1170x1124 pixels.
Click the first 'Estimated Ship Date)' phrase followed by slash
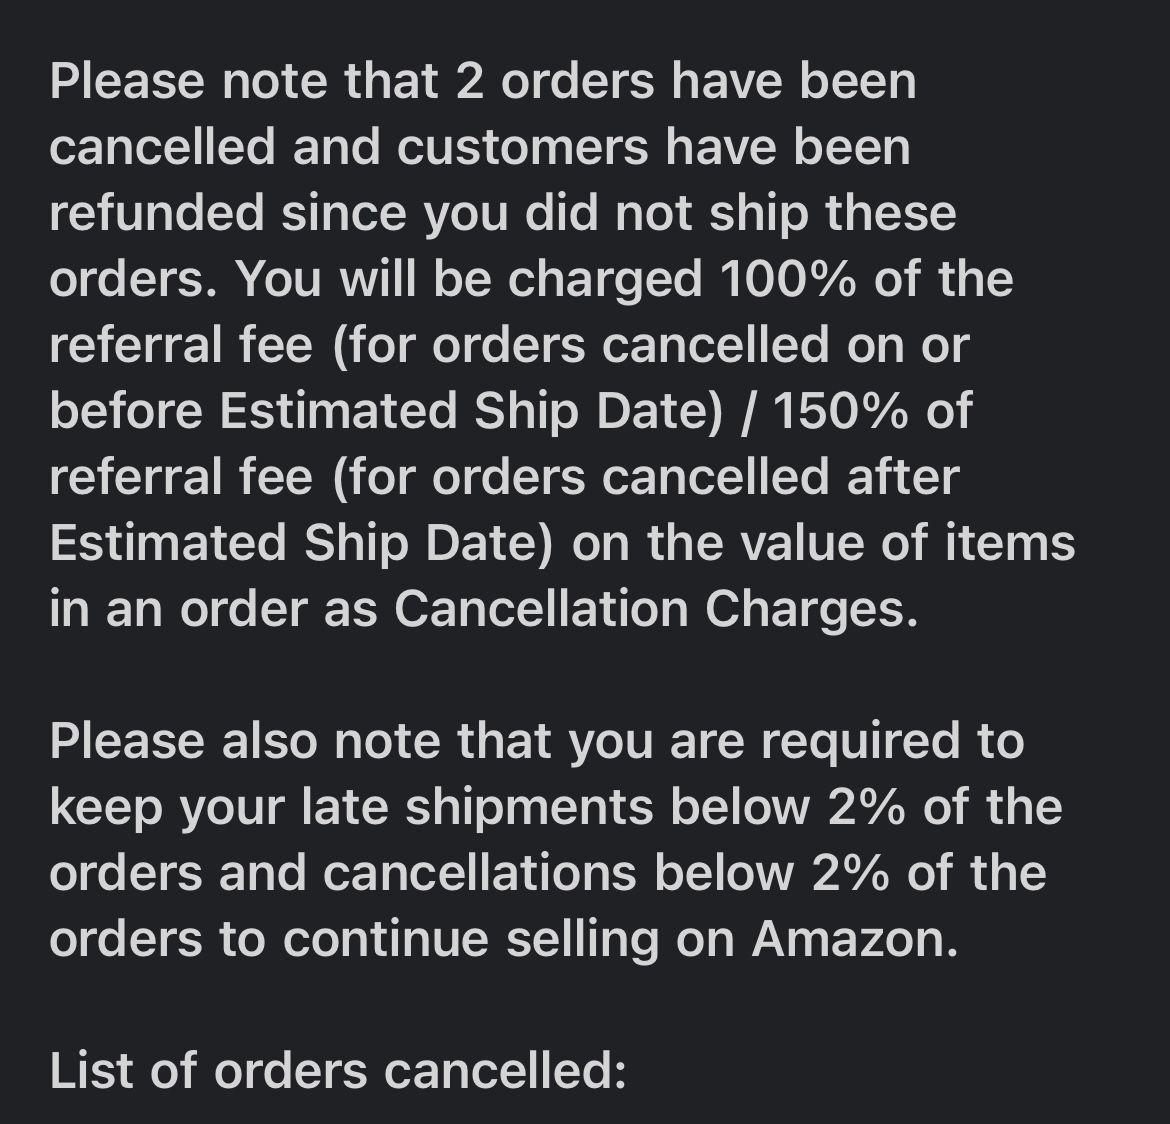[x=472, y=411]
